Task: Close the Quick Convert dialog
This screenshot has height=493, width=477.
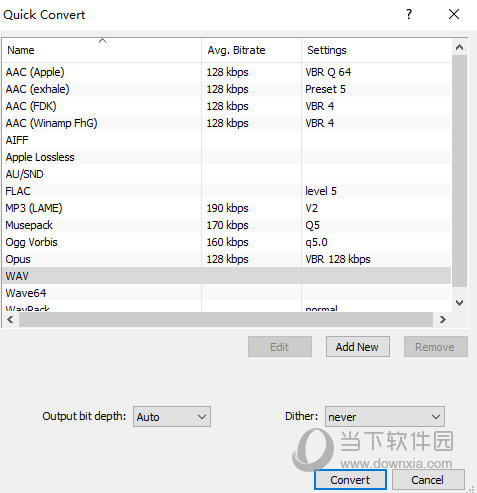Action: pos(454,14)
